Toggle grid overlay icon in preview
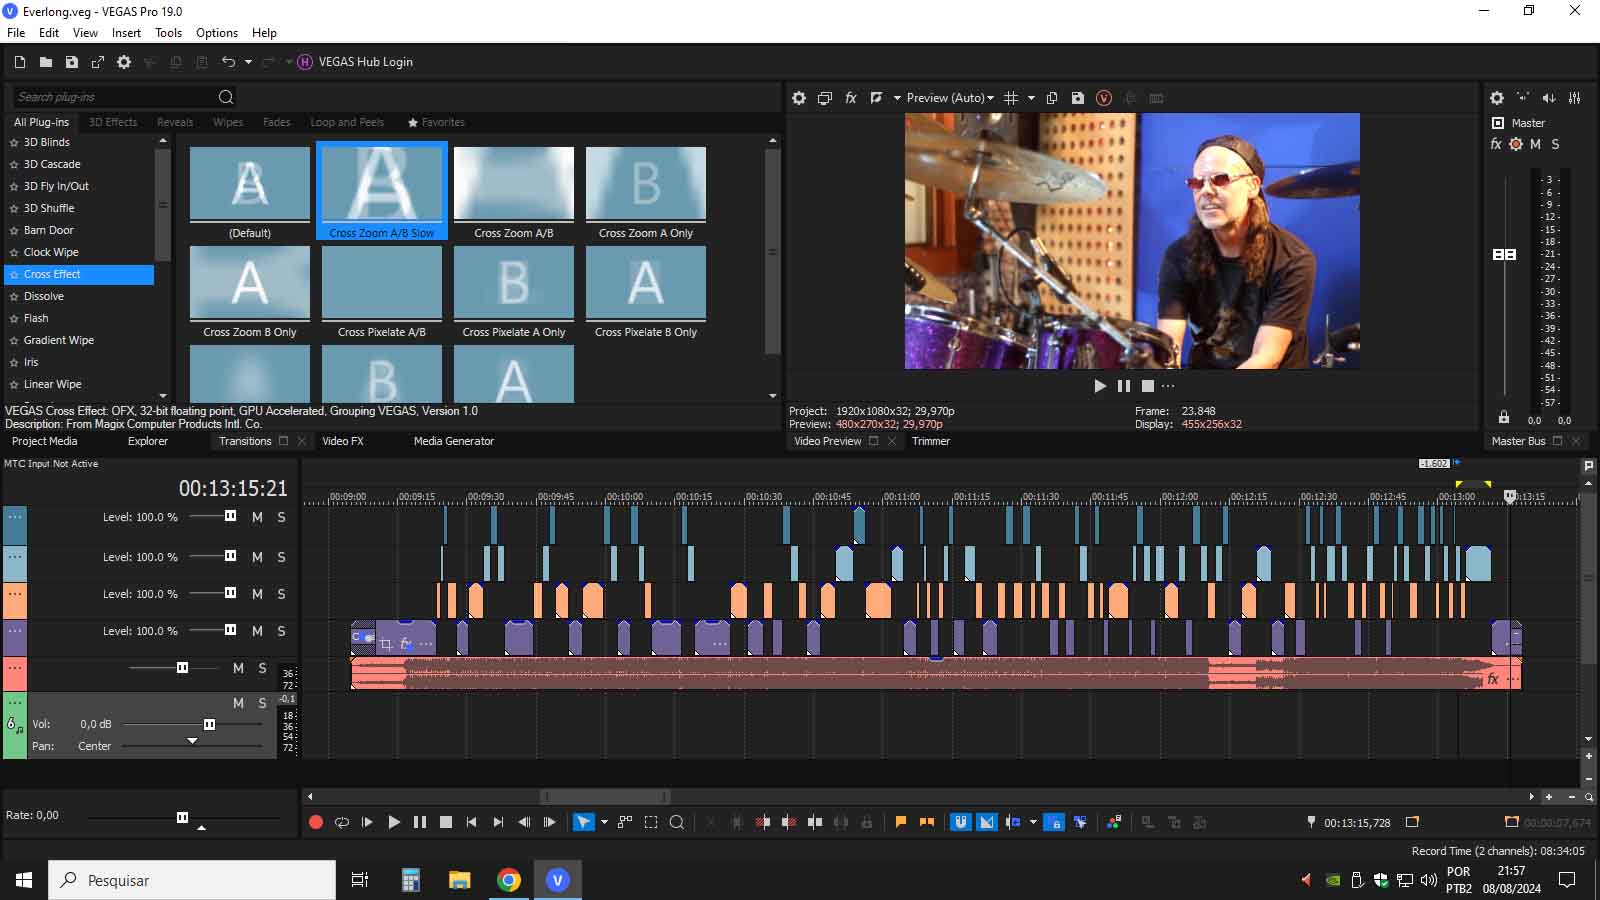 (x=1011, y=98)
